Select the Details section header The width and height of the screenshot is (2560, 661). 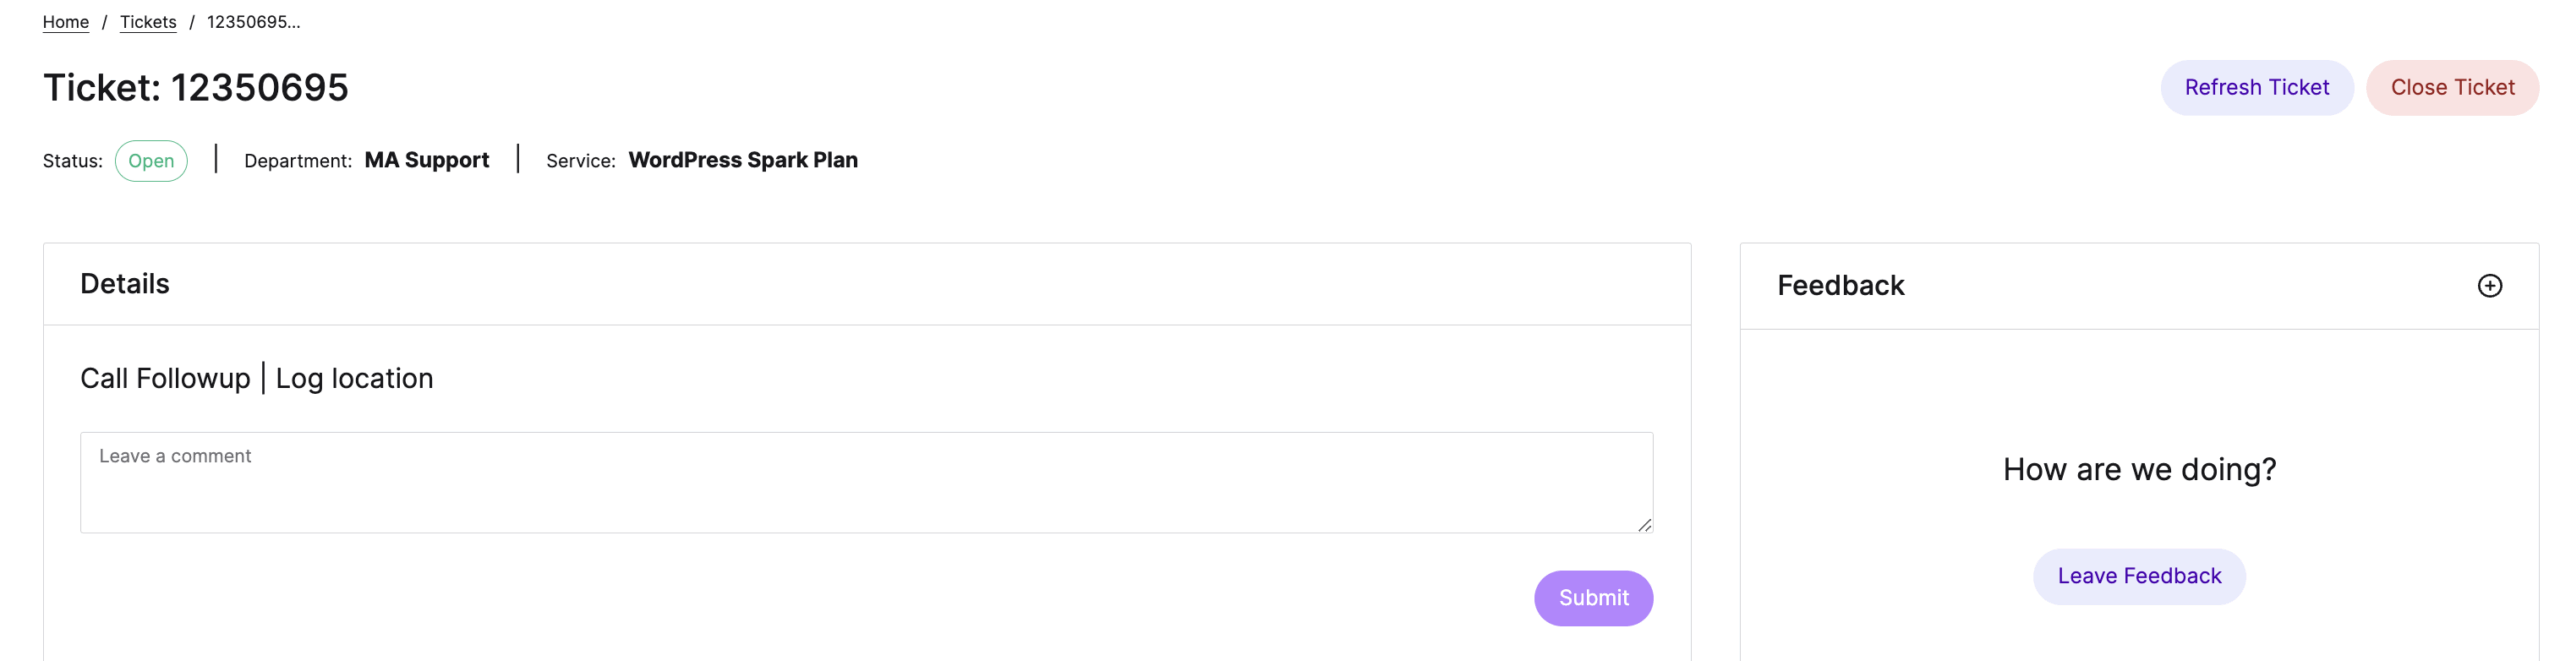124,283
